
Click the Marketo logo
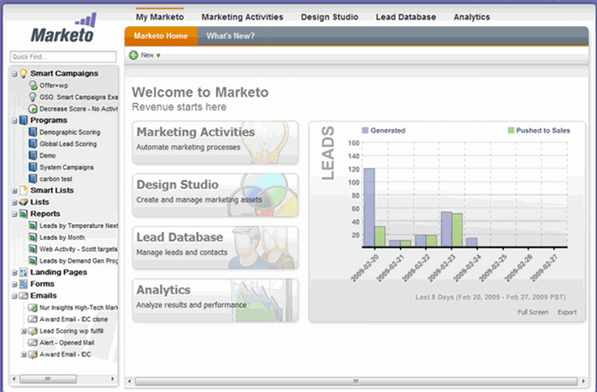point(64,28)
